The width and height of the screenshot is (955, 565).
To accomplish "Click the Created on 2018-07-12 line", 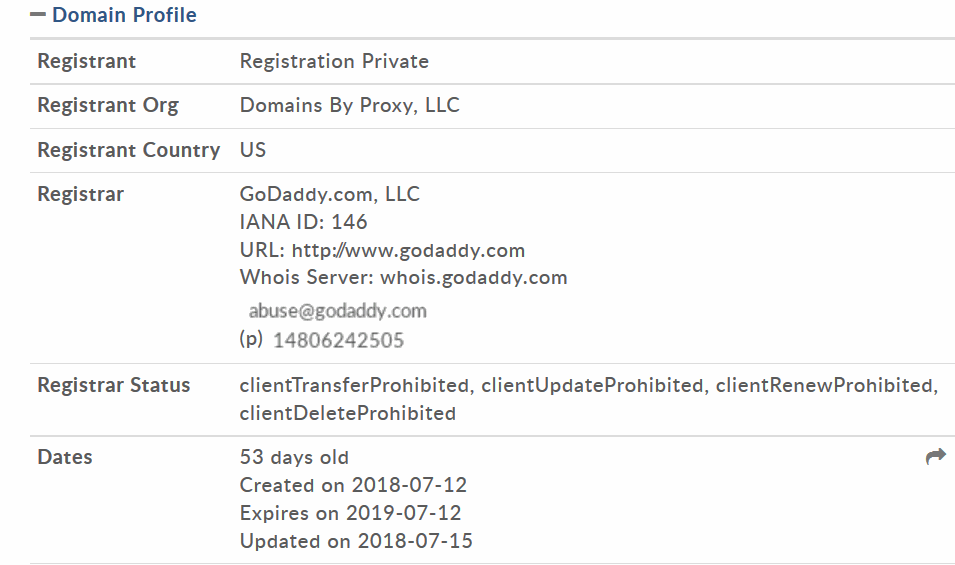I will 353,485.
